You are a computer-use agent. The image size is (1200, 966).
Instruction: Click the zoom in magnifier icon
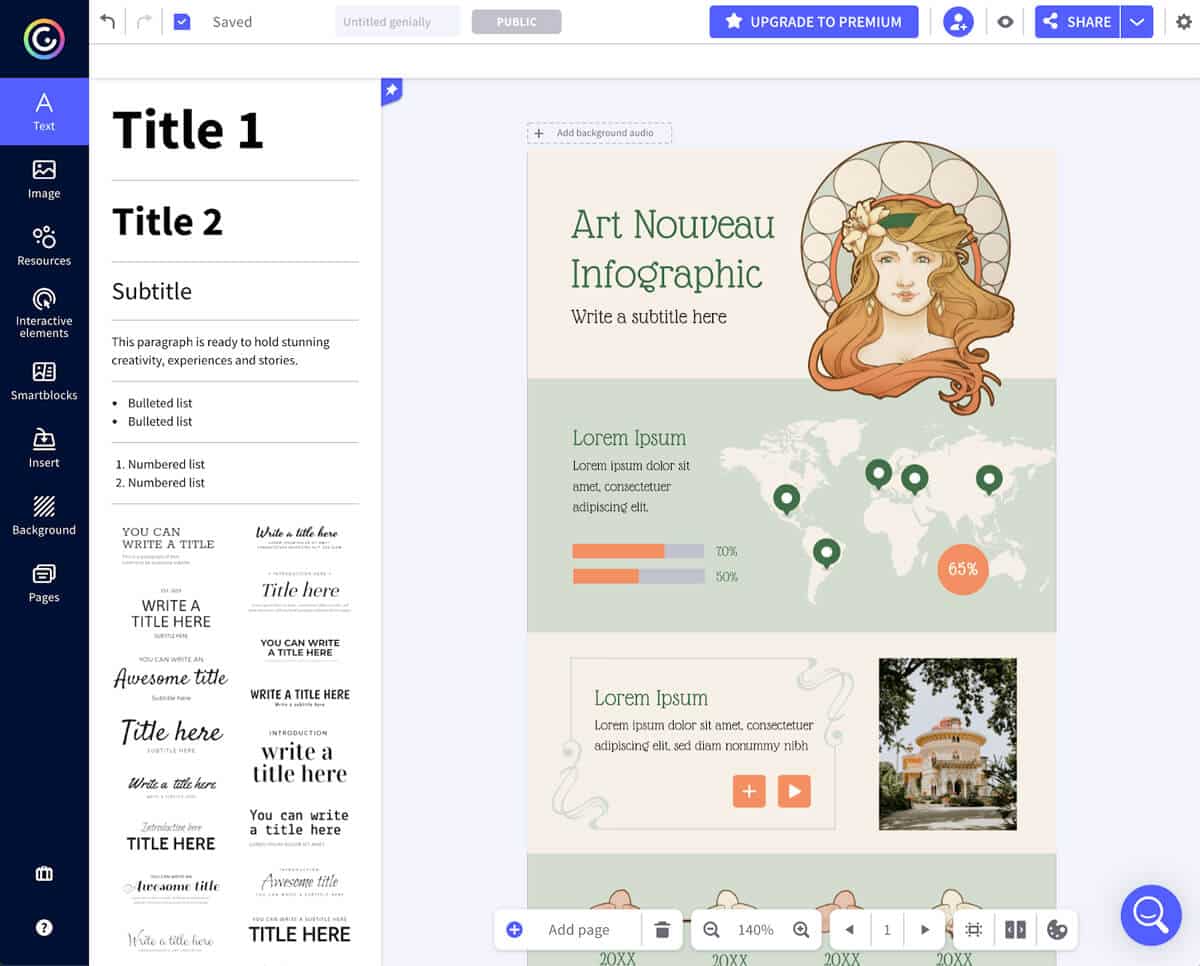click(x=801, y=930)
